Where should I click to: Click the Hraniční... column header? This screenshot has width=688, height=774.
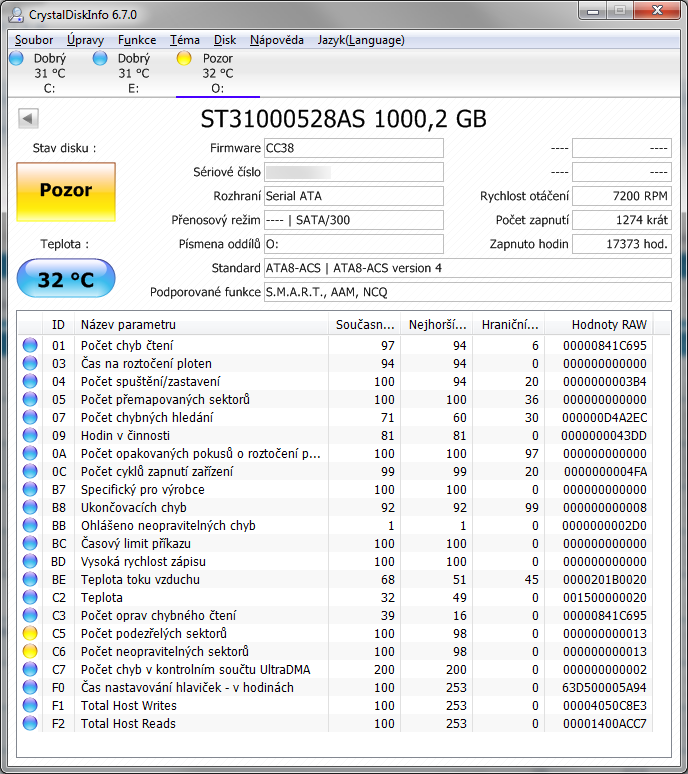(509, 324)
